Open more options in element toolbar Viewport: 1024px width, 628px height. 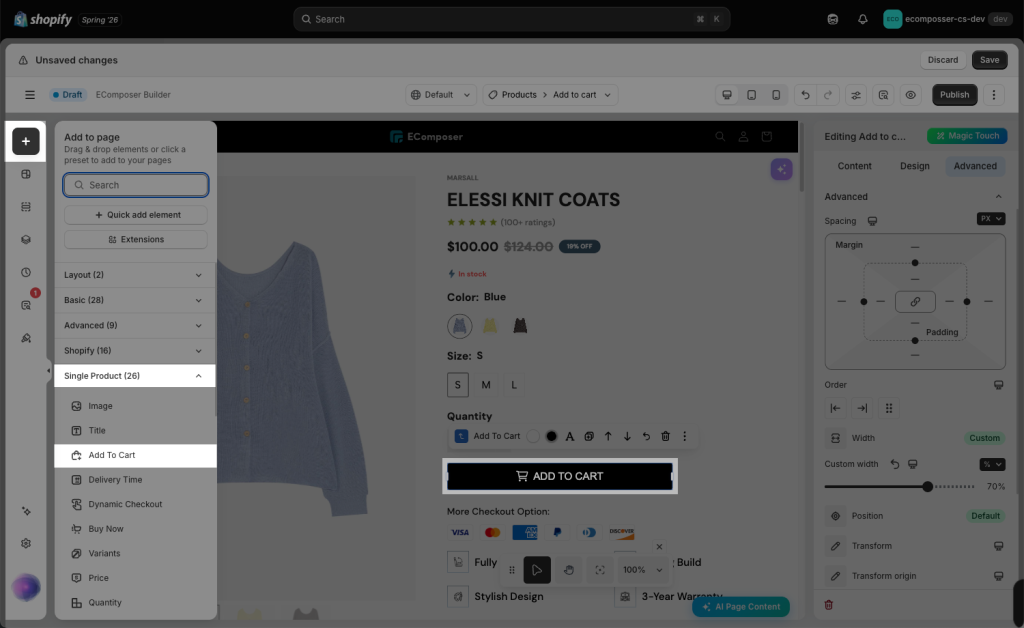point(684,436)
